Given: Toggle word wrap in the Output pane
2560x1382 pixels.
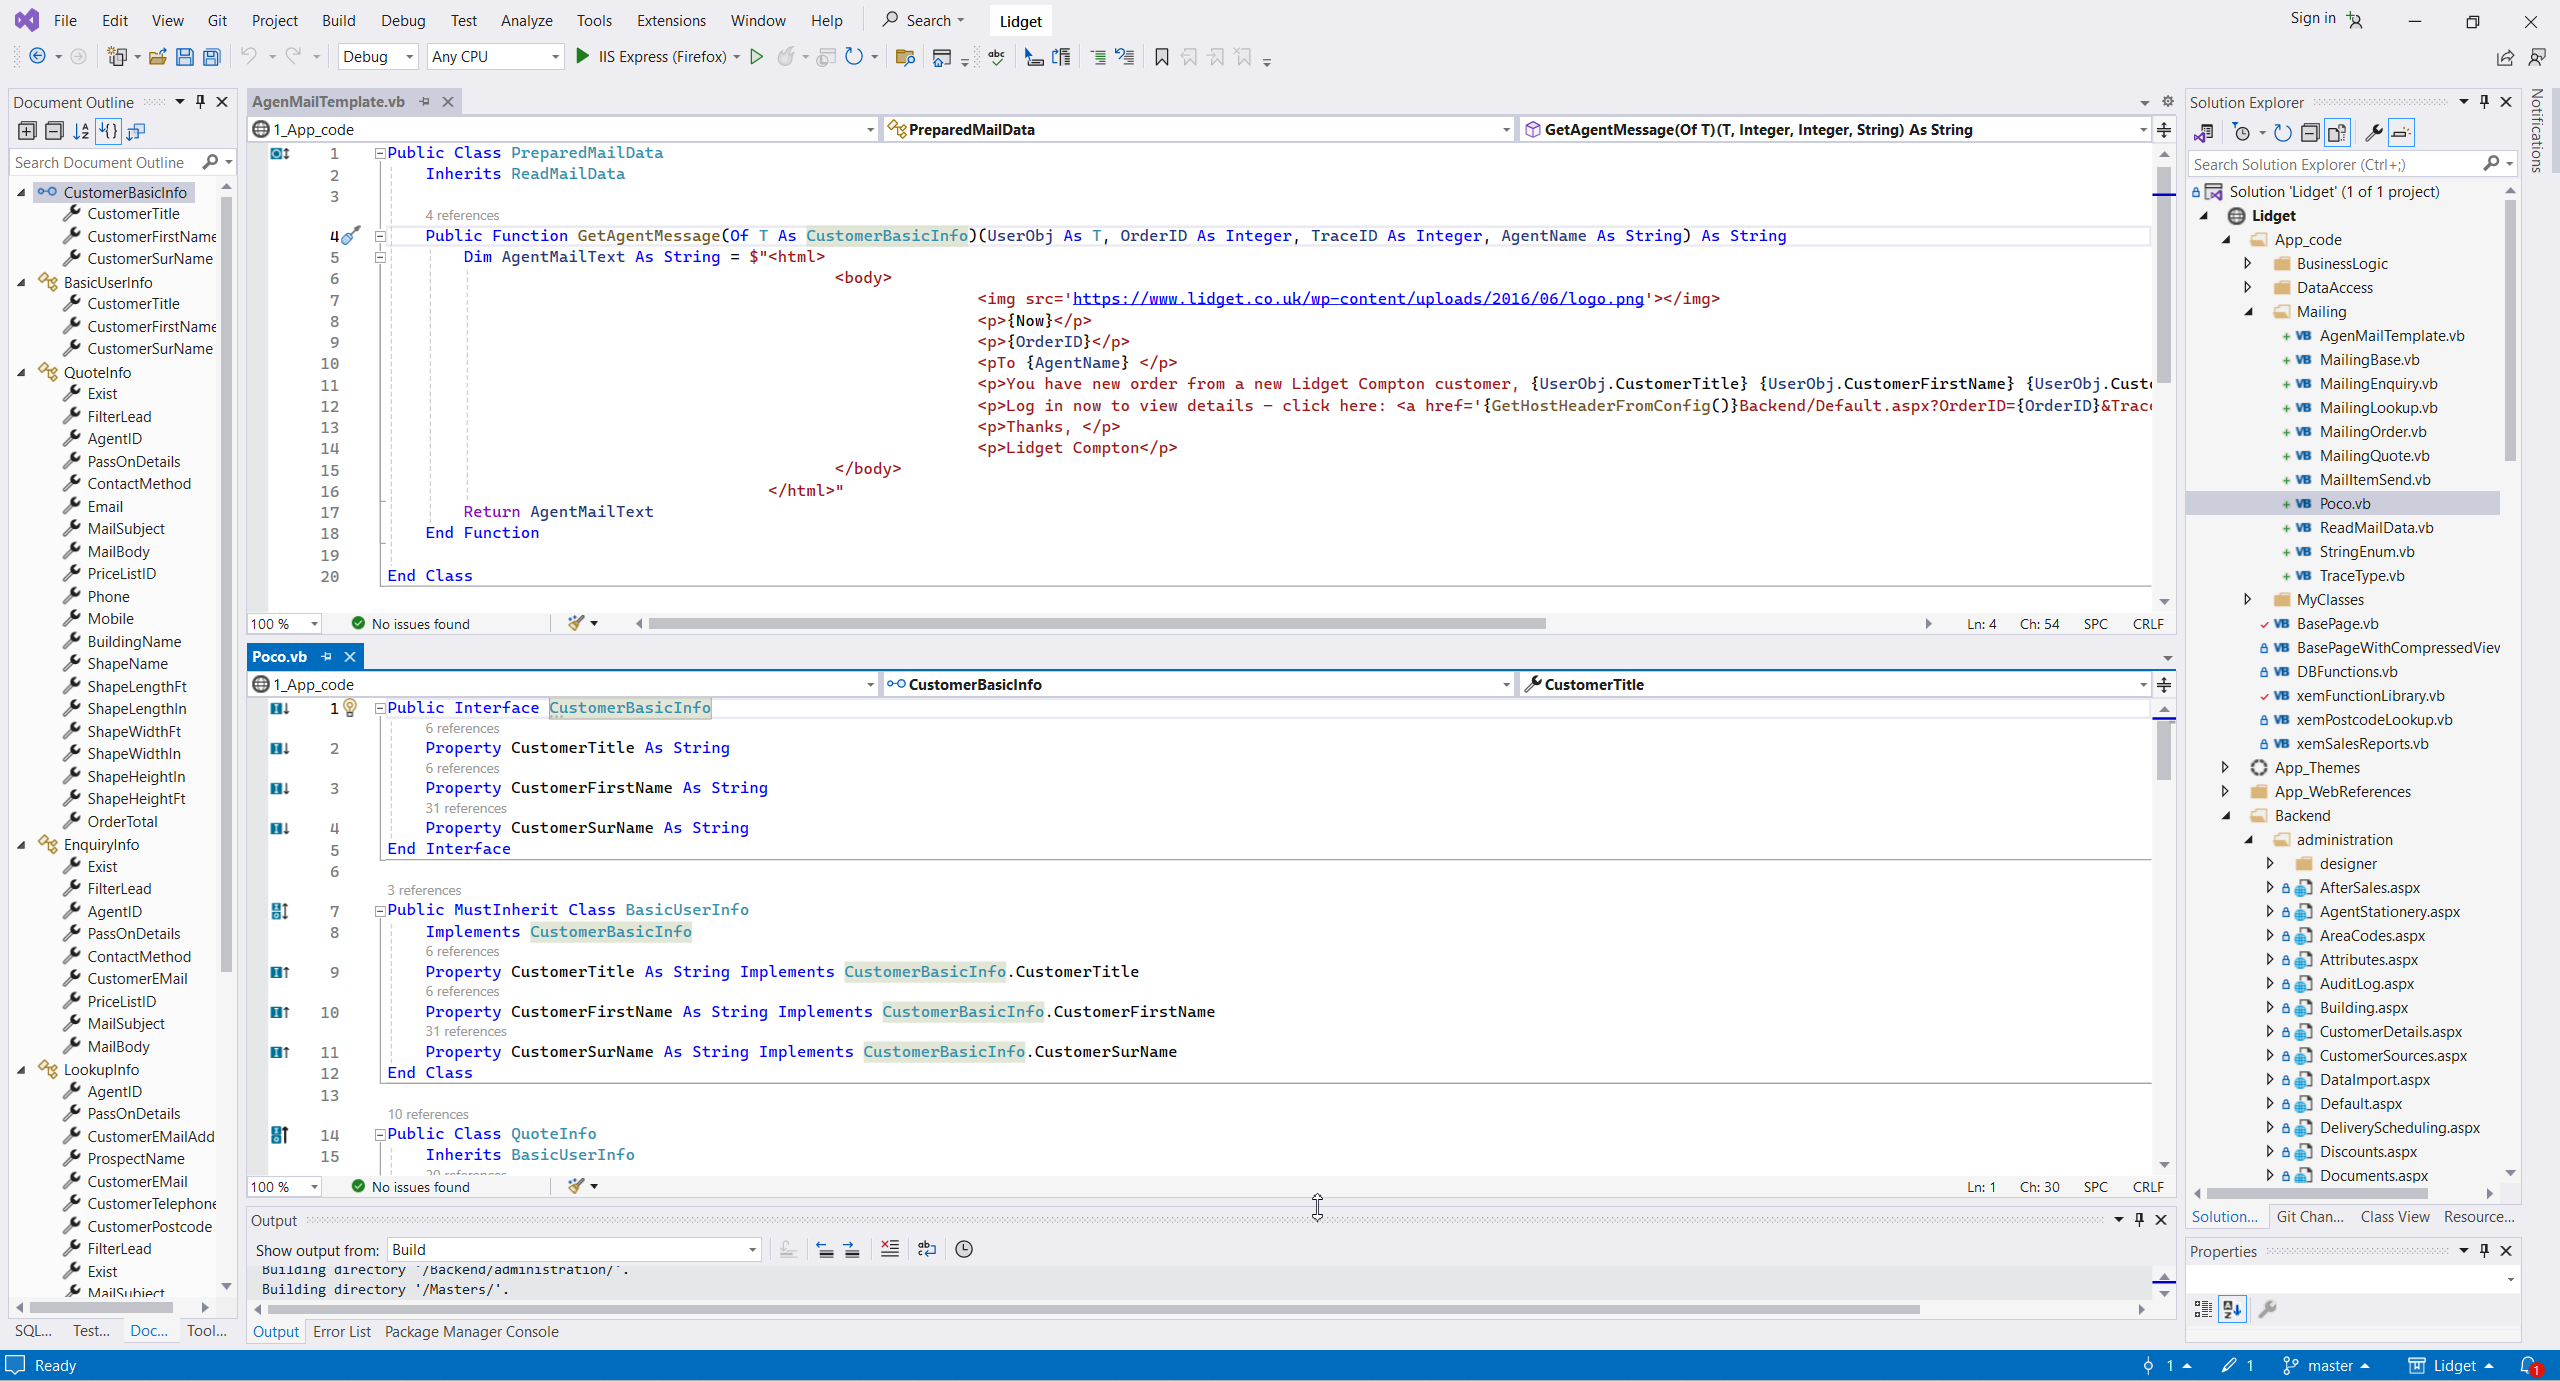Looking at the screenshot, I should 927,1249.
